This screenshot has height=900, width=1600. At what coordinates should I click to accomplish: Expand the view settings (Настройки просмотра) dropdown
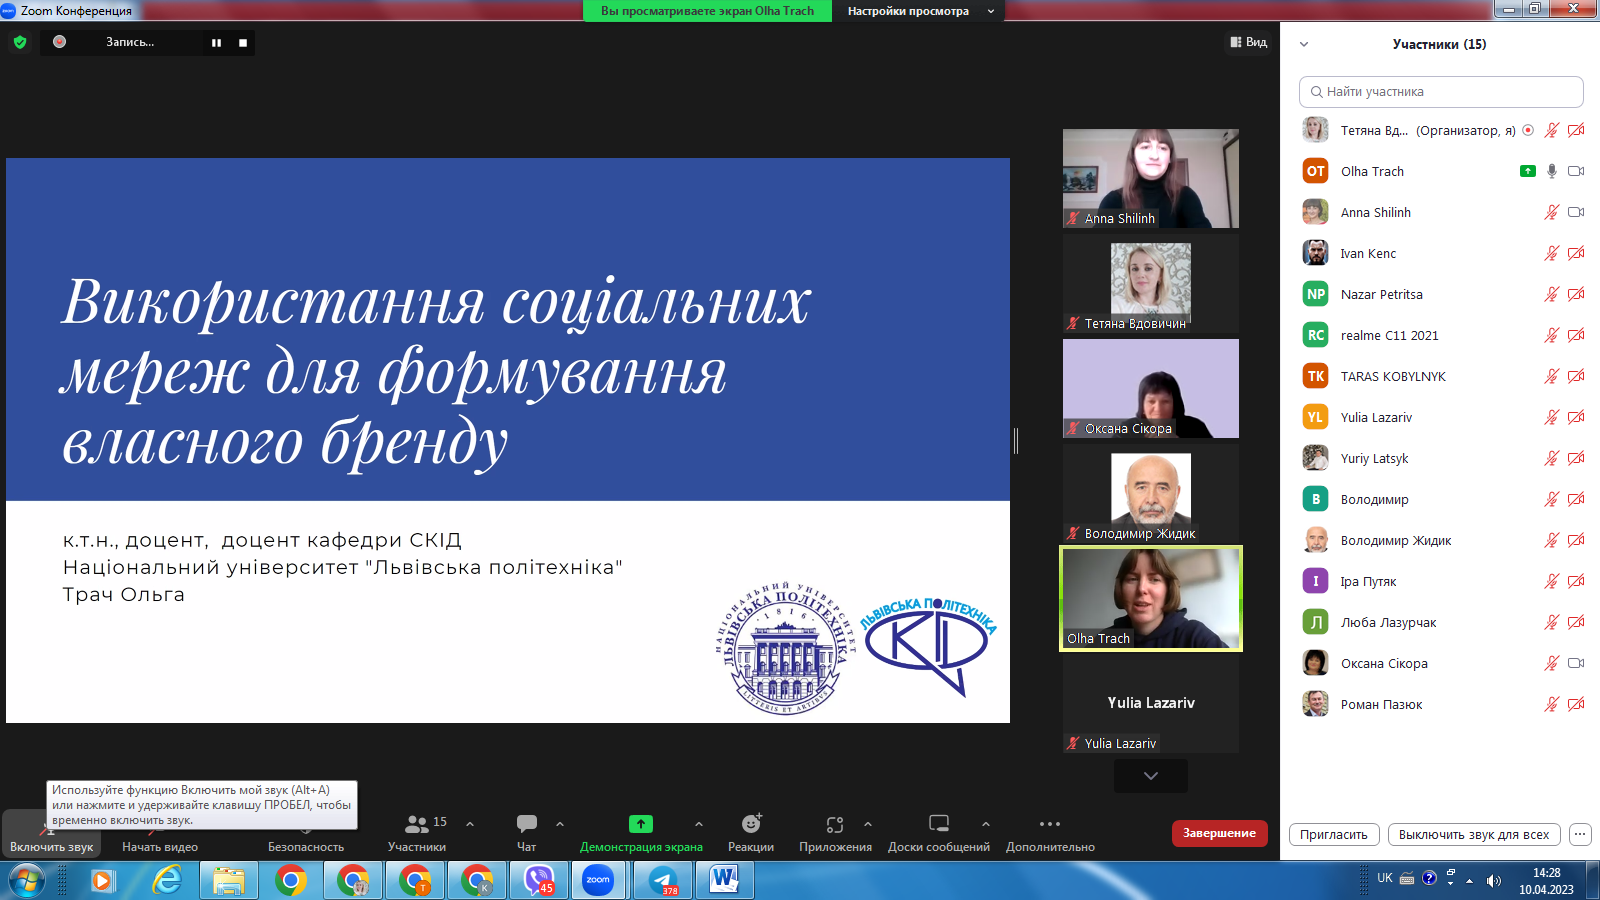[920, 11]
